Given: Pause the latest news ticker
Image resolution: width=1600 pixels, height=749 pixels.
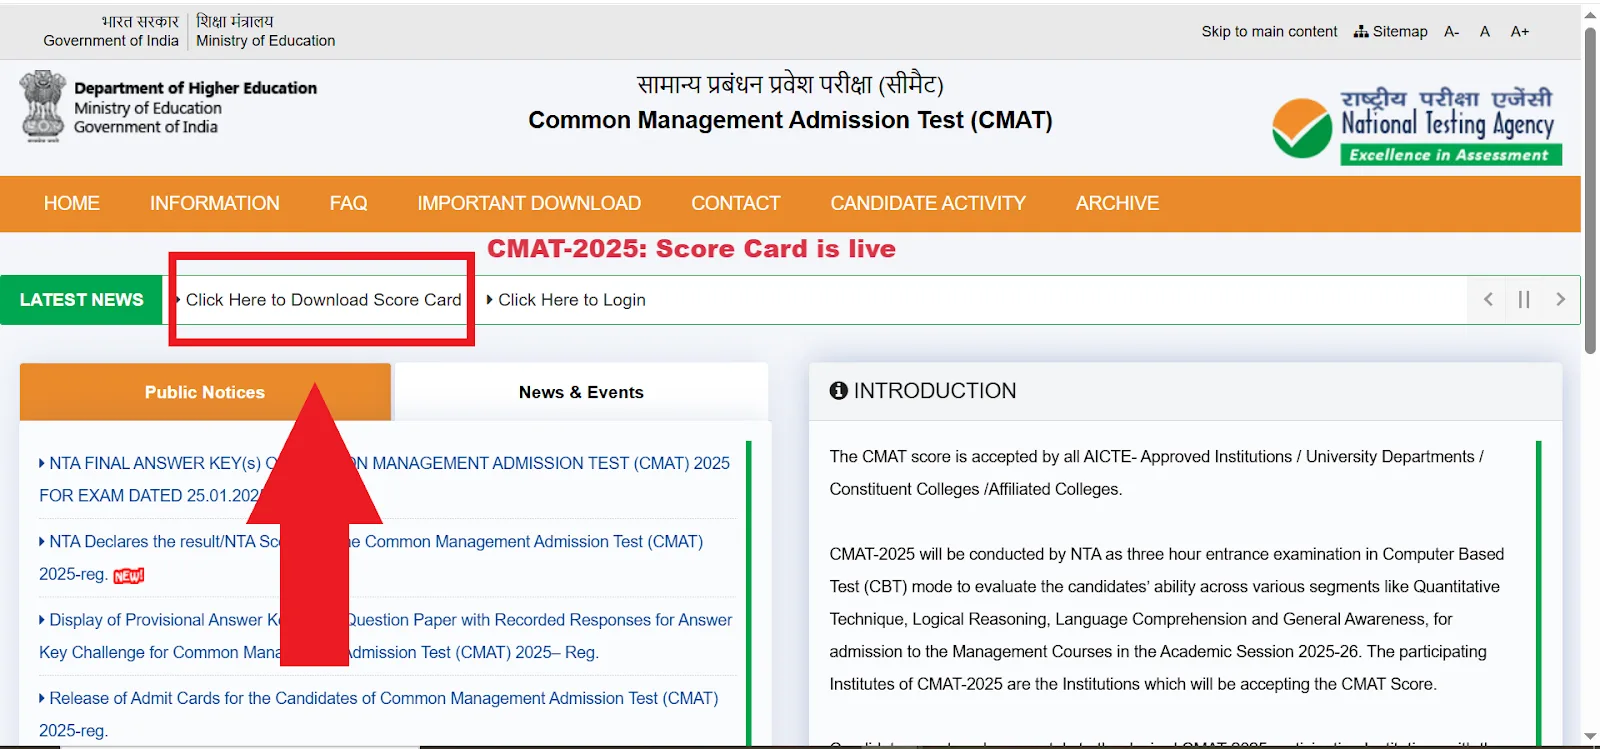Looking at the screenshot, I should click(1524, 299).
